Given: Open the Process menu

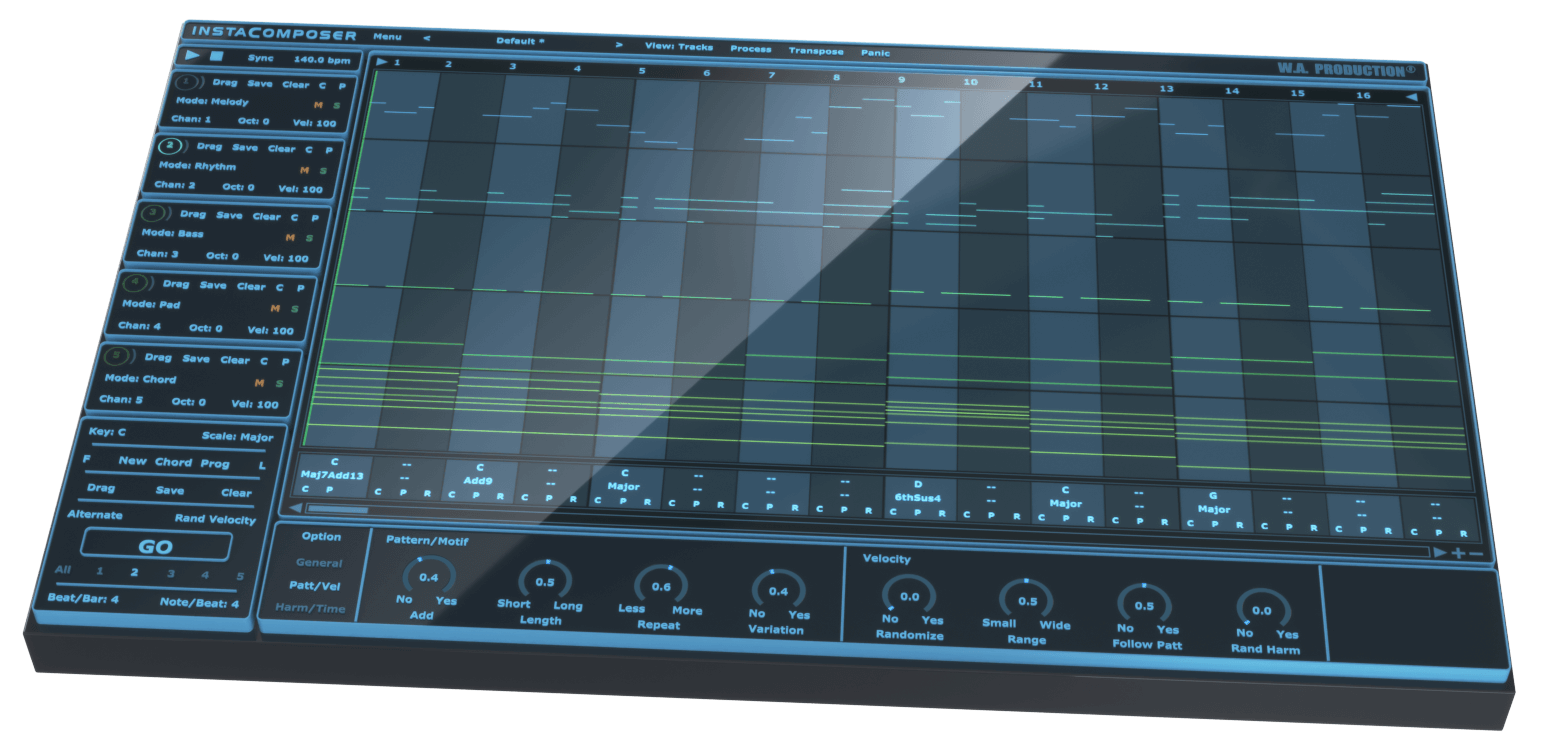Looking at the screenshot, I should click(750, 48).
